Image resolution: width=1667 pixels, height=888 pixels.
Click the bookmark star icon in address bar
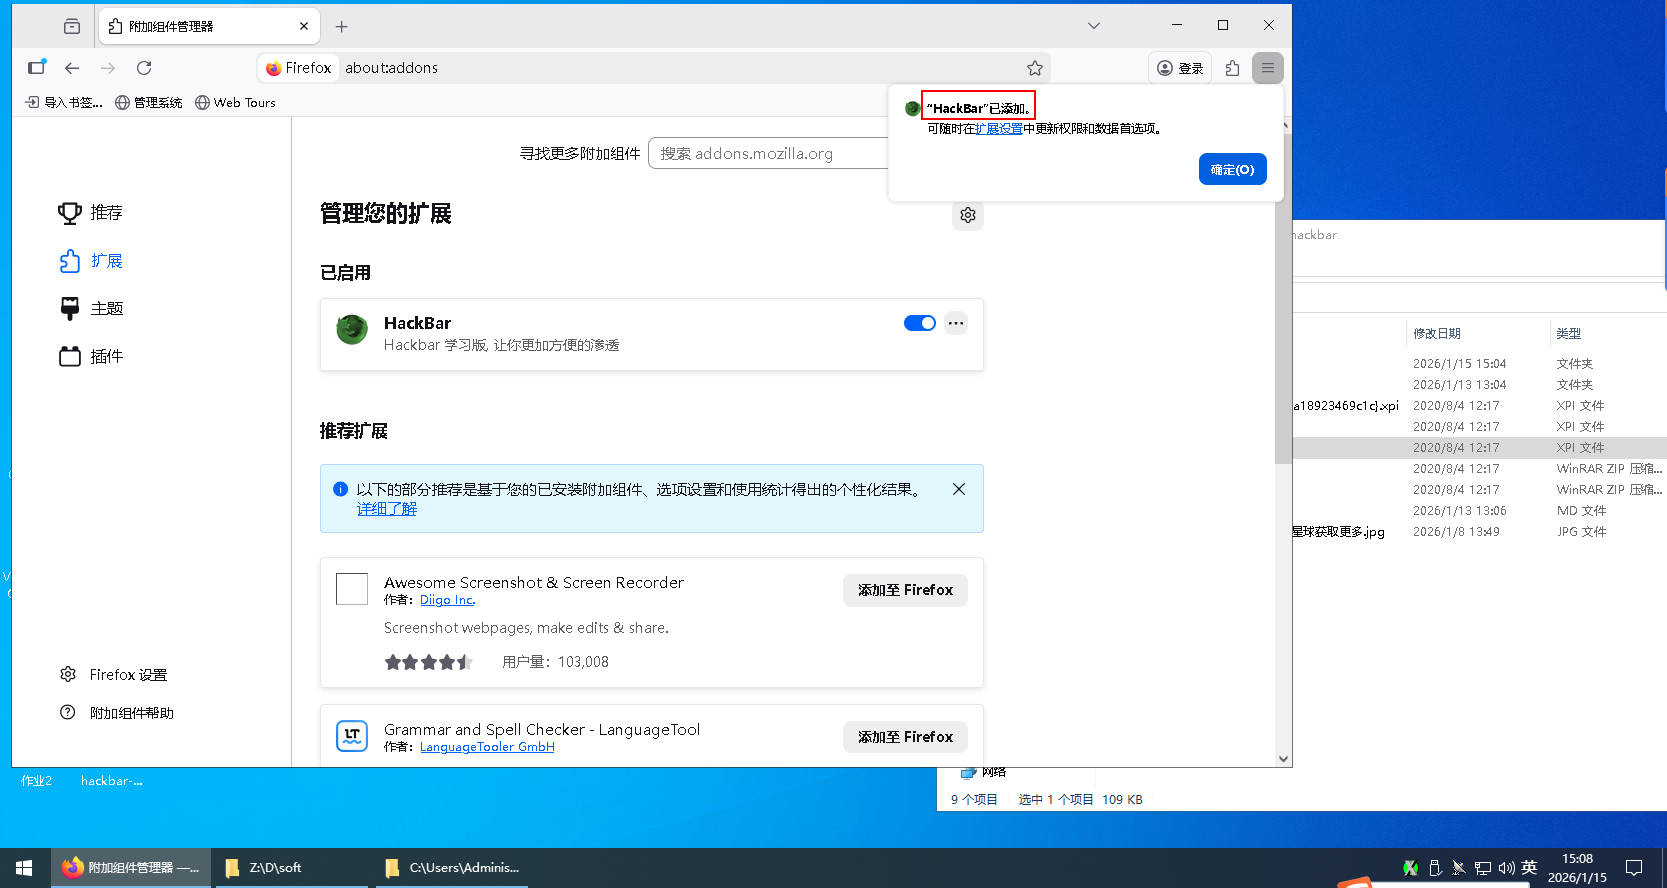pyautogui.click(x=1034, y=68)
